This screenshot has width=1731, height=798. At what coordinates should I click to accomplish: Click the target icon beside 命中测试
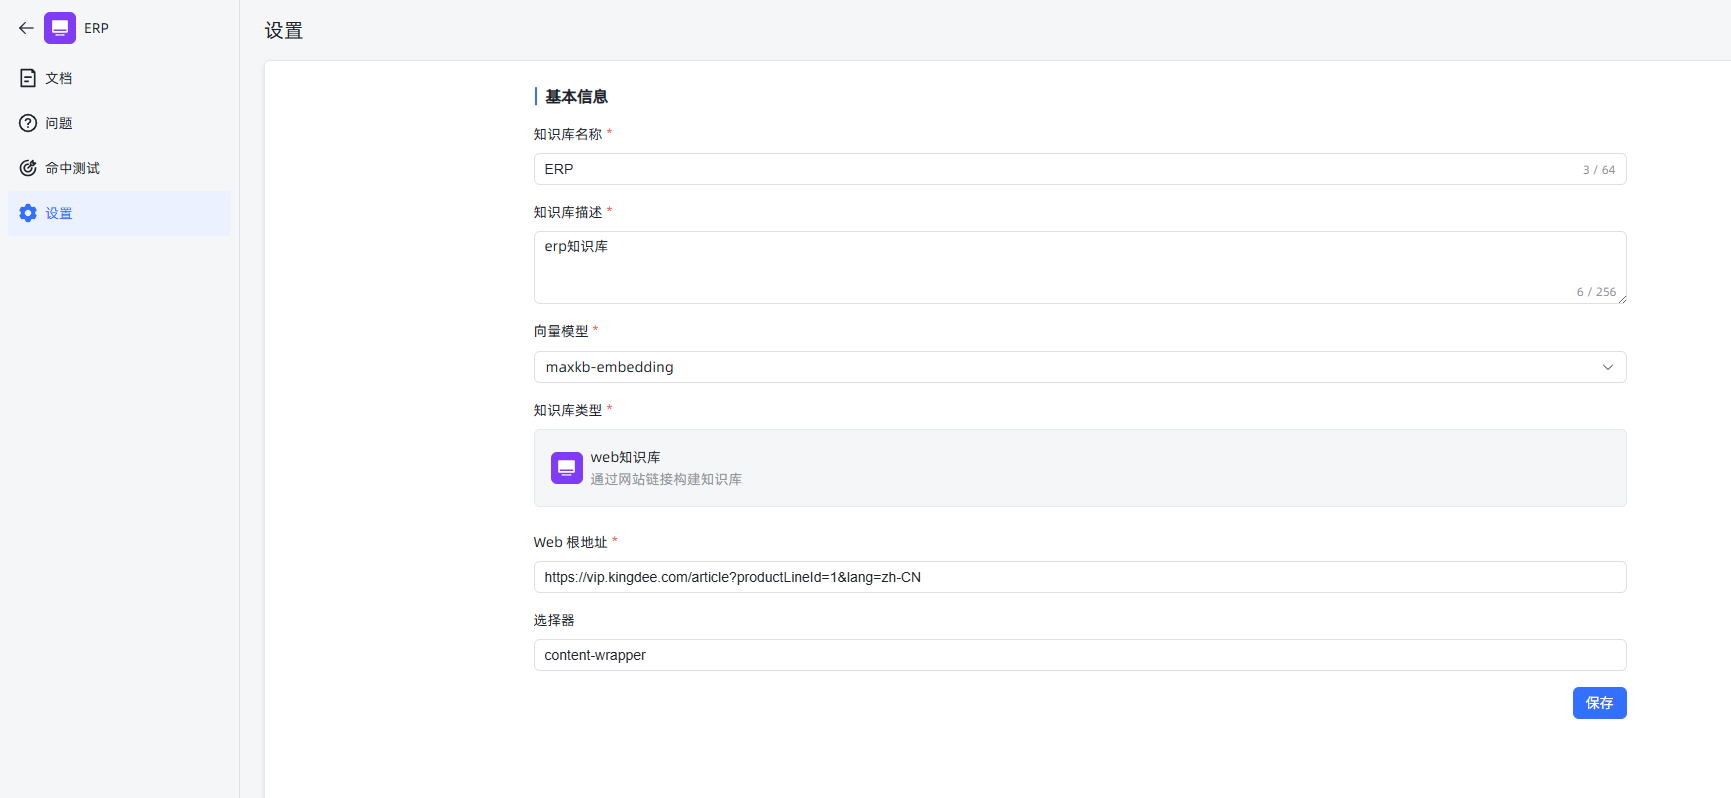28,168
